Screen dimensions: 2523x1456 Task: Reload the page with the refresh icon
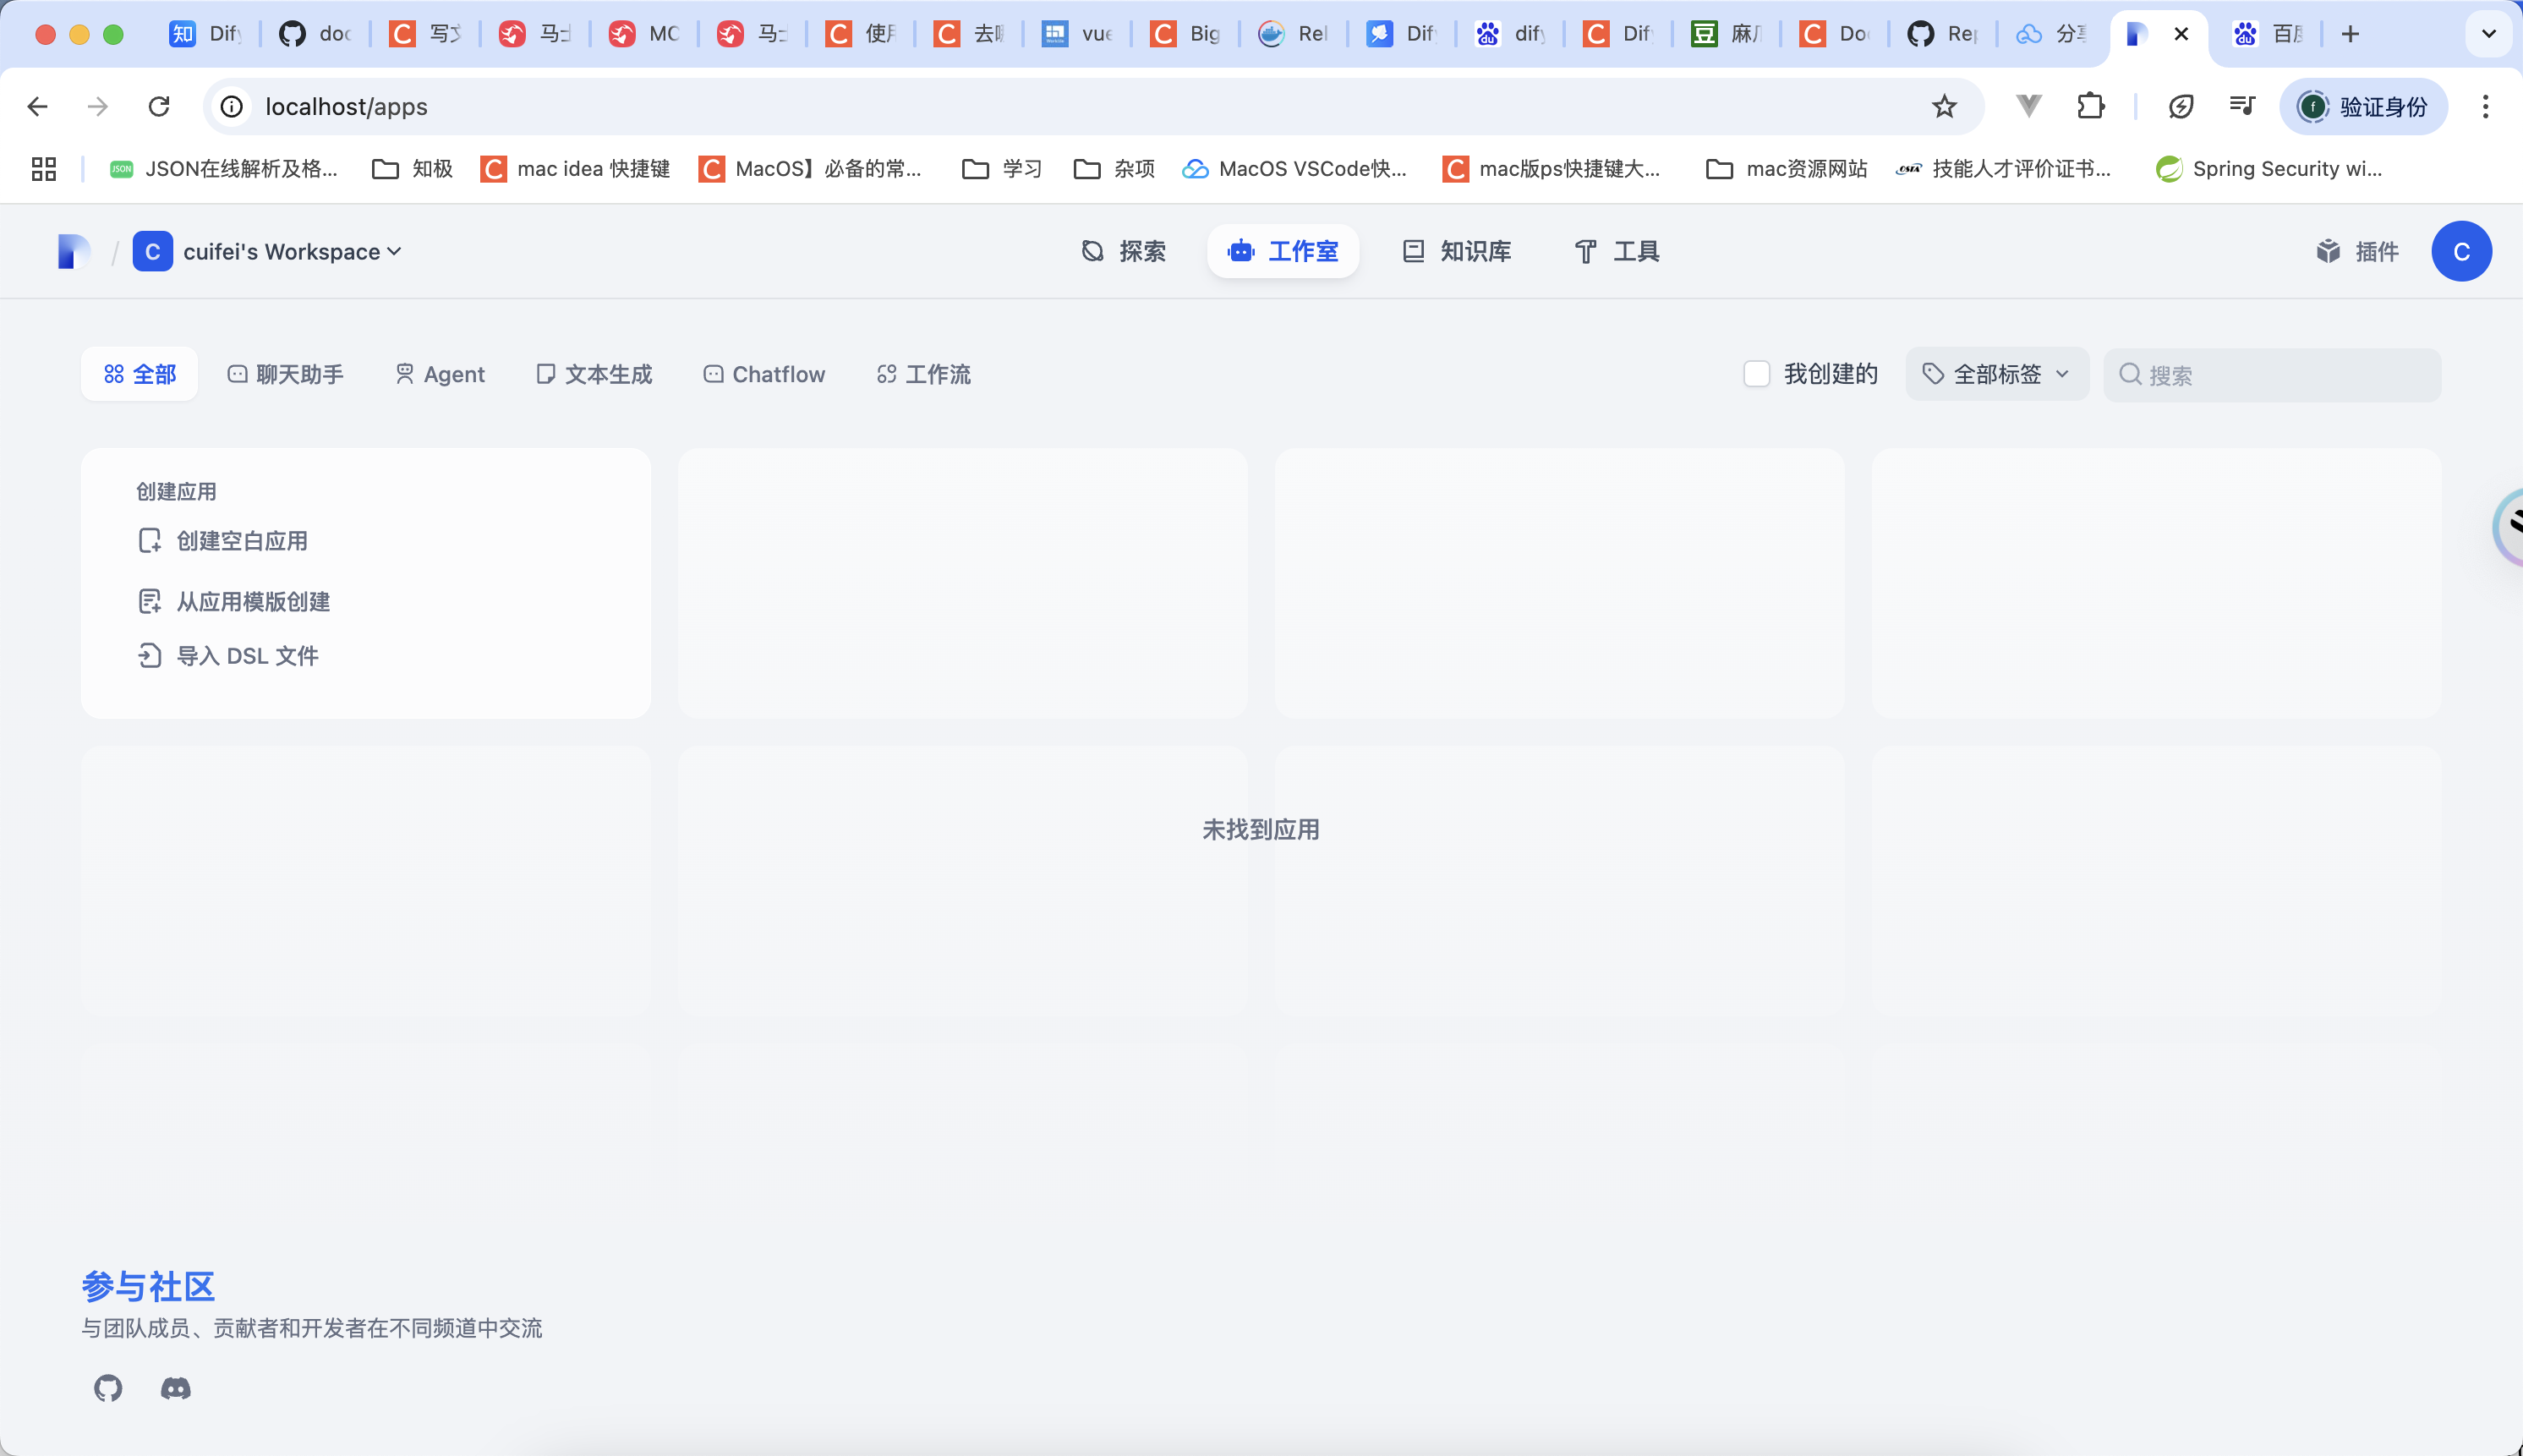click(159, 106)
